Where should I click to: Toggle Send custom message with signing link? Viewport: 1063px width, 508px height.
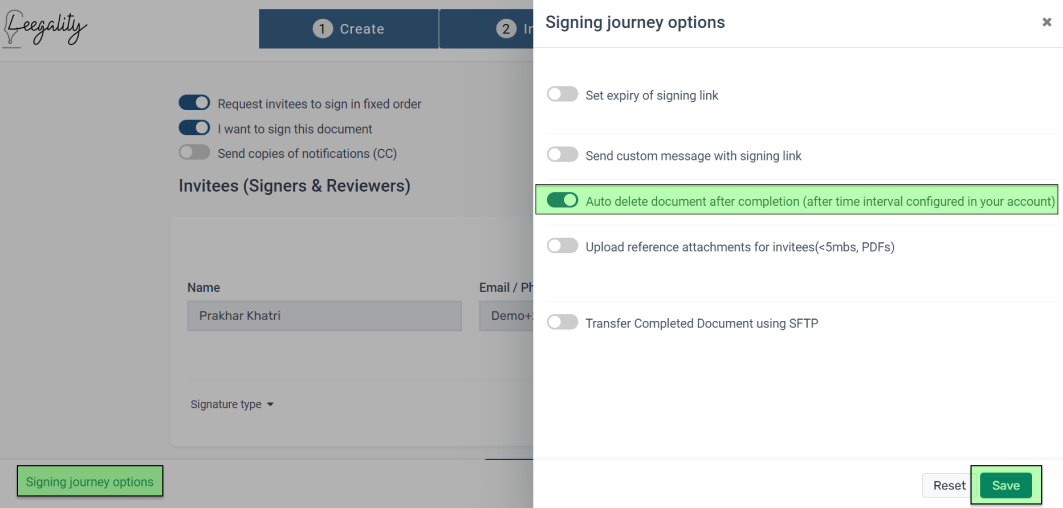point(563,155)
